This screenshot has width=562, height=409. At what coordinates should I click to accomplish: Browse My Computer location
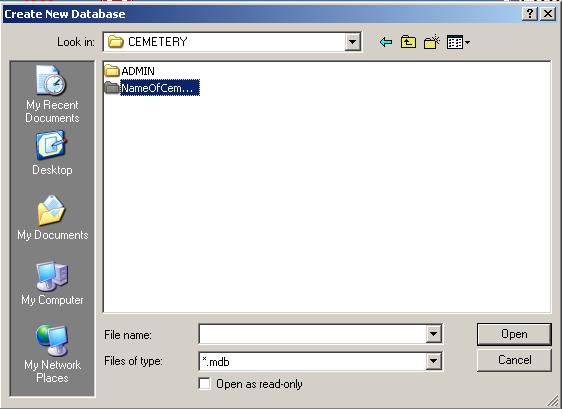(x=52, y=283)
